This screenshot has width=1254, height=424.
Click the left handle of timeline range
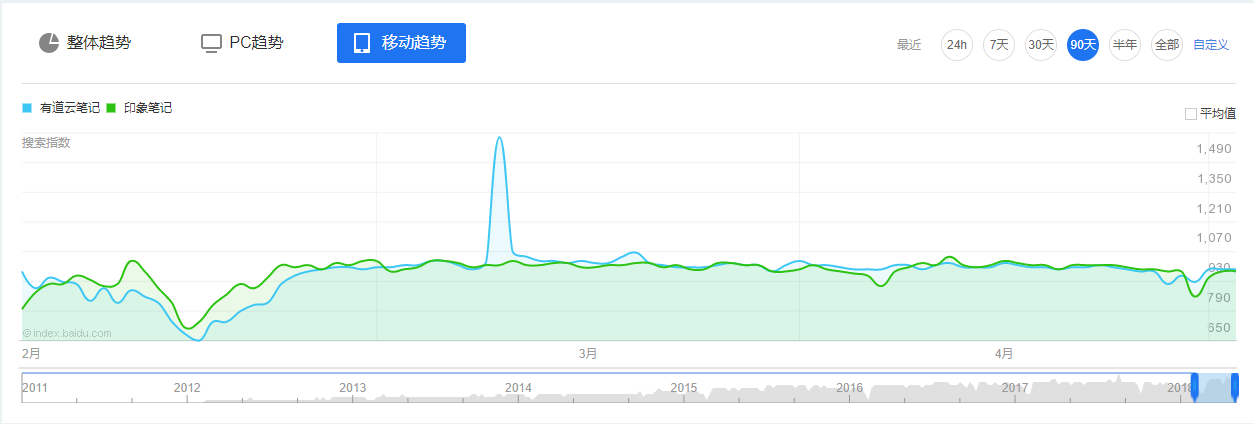pos(1194,387)
